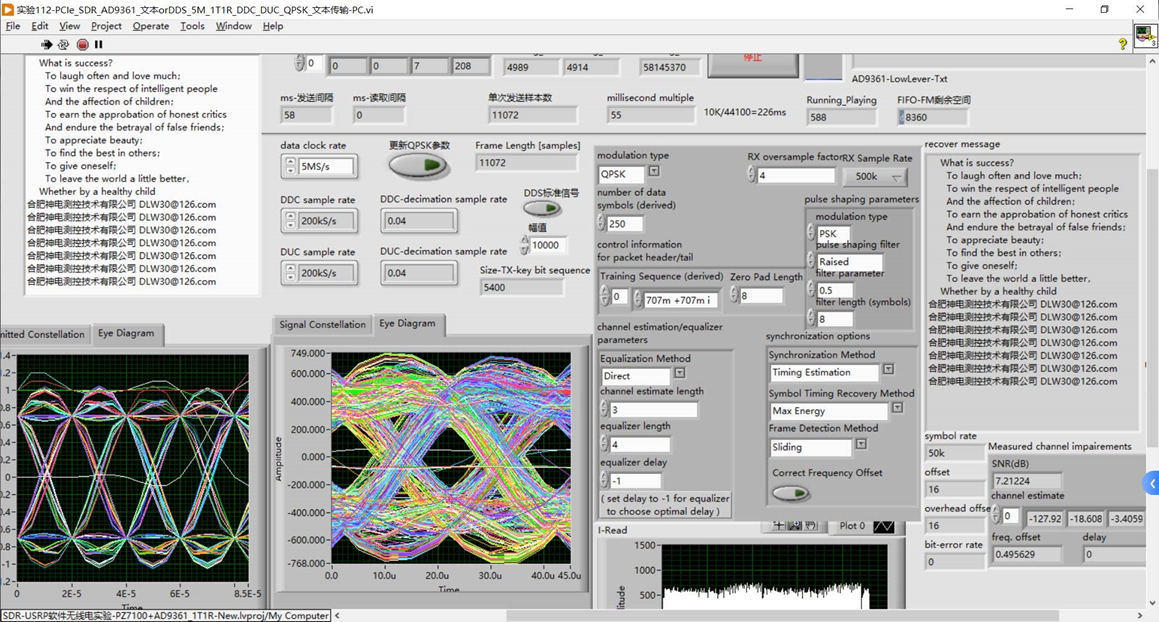Viewport: 1159px width, 622px height.
Task: Click Training Sequence 707m value field
Action: (680, 300)
